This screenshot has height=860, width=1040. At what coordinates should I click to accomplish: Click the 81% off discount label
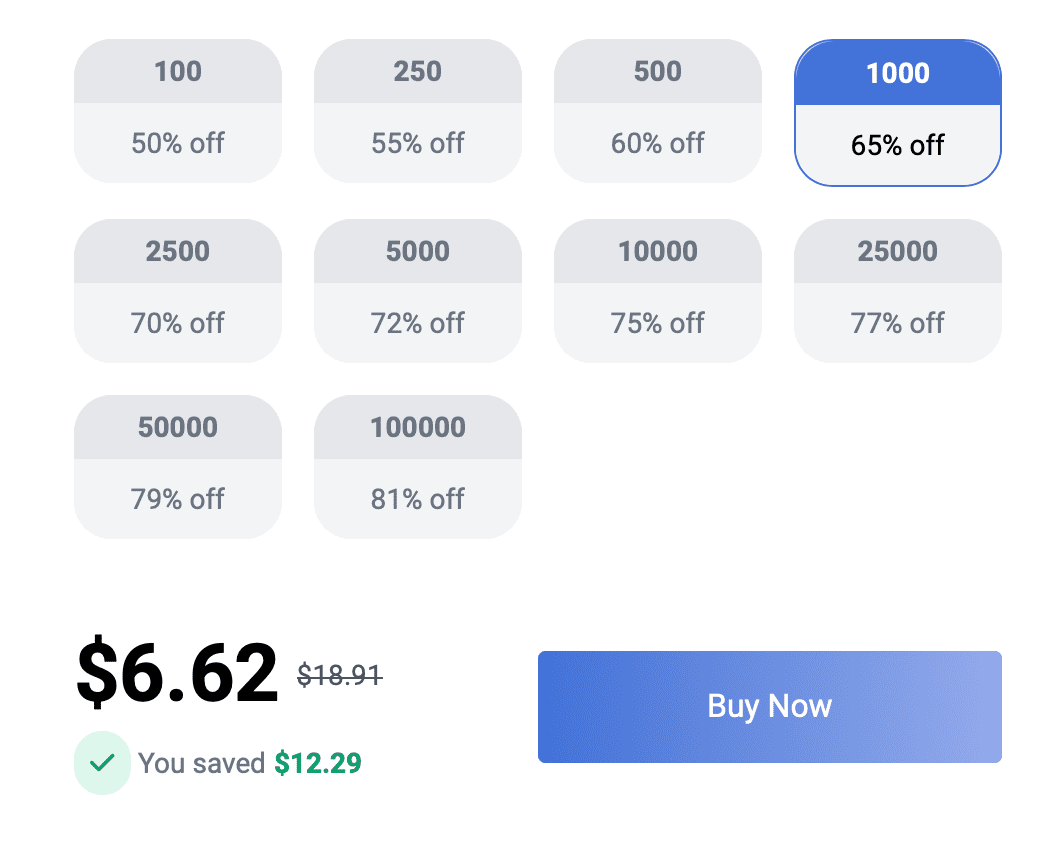pyautogui.click(x=417, y=499)
